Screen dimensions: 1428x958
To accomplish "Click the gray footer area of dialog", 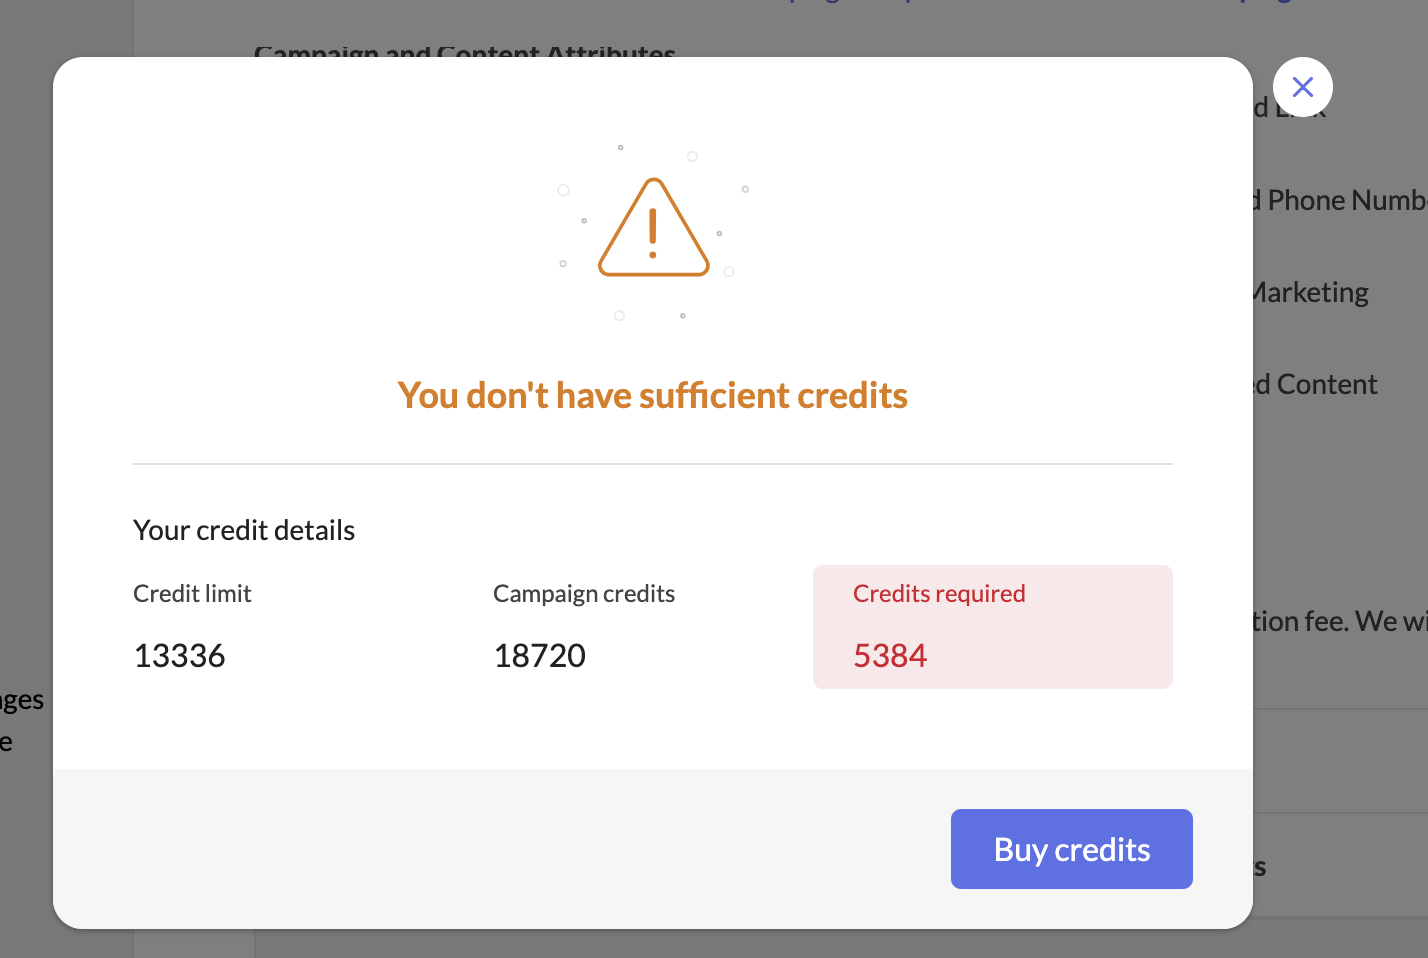I will pyautogui.click(x=500, y=848).
